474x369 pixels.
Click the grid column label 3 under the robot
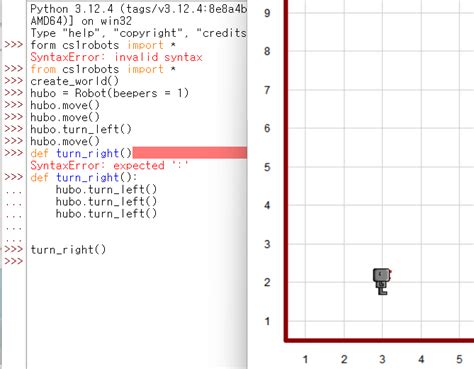(382, 359)
